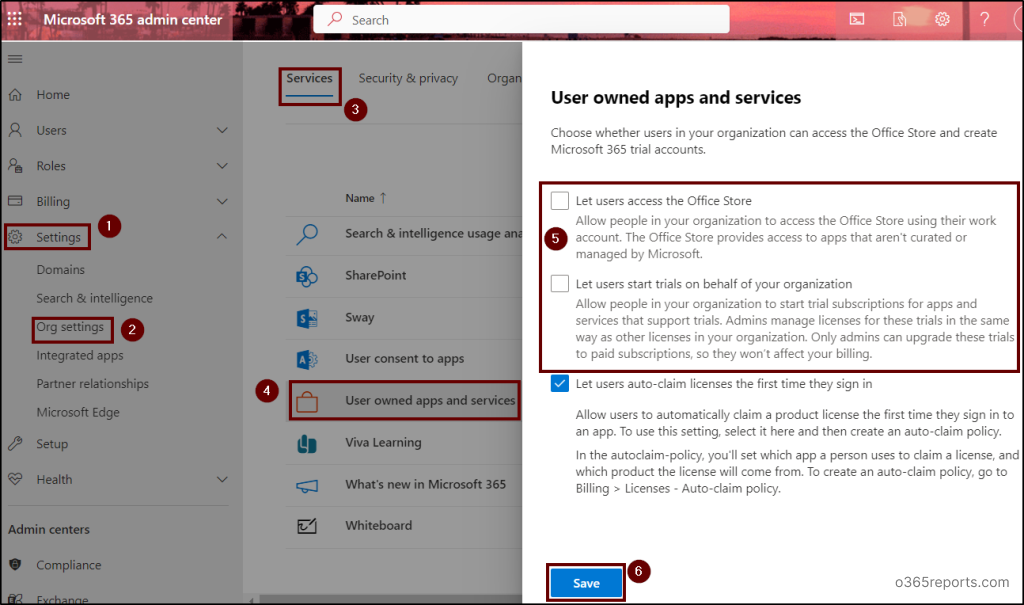Select Org settings in sidebar
Viewport: 1024px width, 605px height.
point(70,327)
